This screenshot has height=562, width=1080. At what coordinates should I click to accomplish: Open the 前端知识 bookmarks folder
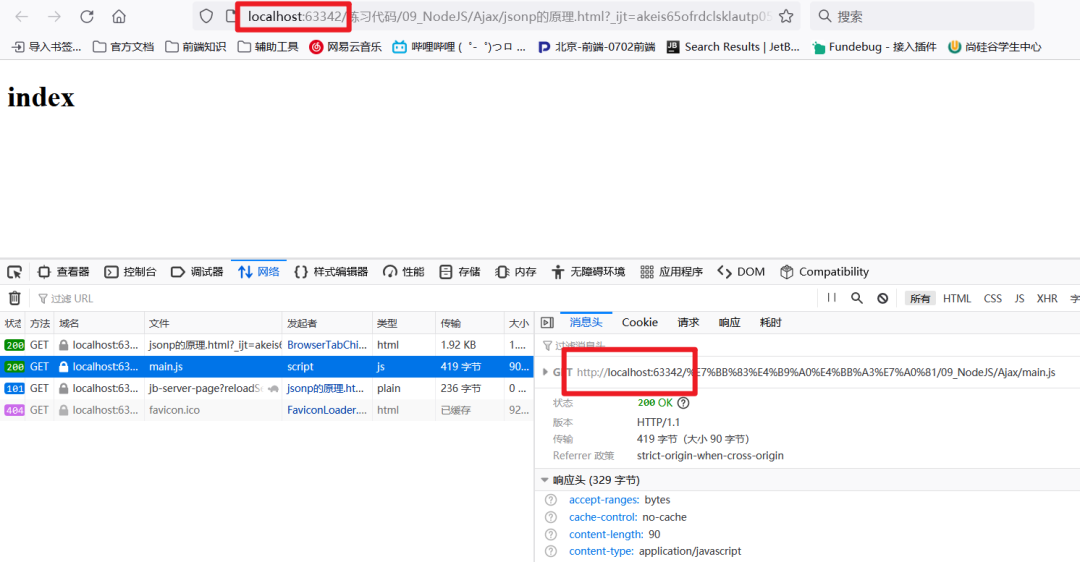(196, 47)
